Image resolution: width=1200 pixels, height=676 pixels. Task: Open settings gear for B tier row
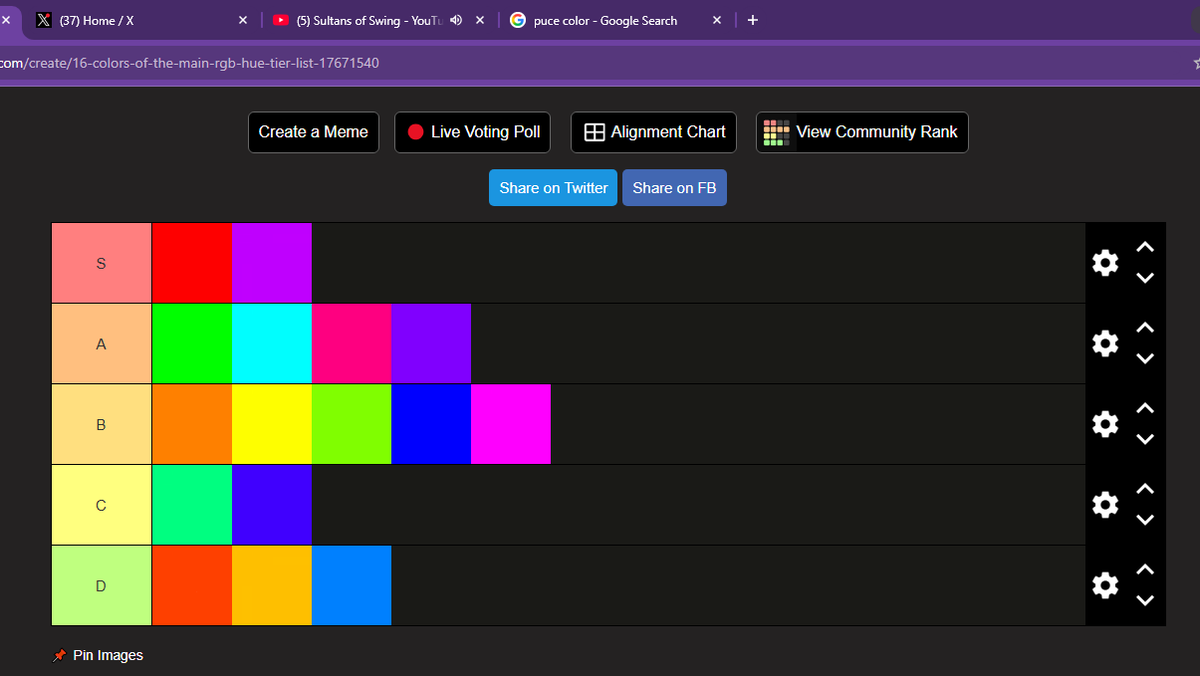pos(1105,424)
